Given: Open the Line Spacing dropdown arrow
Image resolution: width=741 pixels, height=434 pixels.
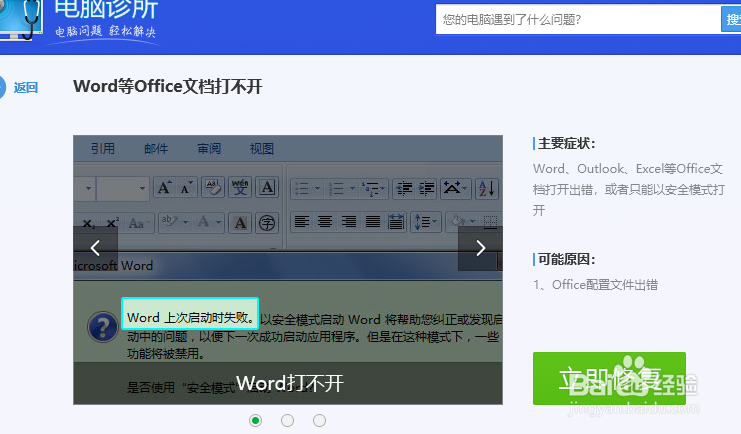Looking at the screenshot, I should pyautogui.click(x=435, y=222).
